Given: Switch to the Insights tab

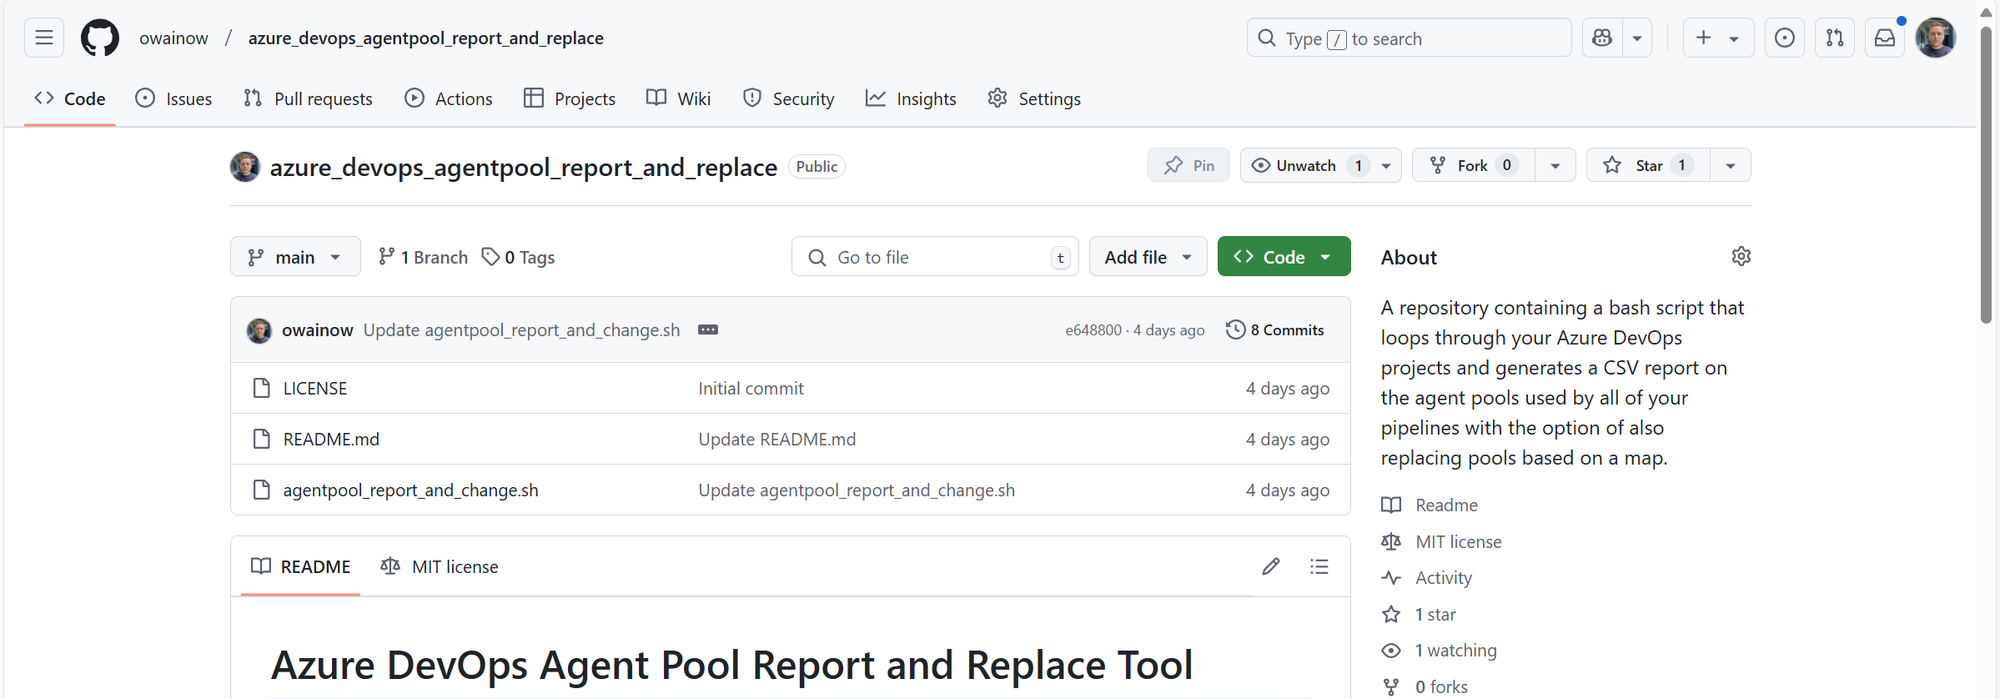Looking at the screenshot, I should [911, 99].
